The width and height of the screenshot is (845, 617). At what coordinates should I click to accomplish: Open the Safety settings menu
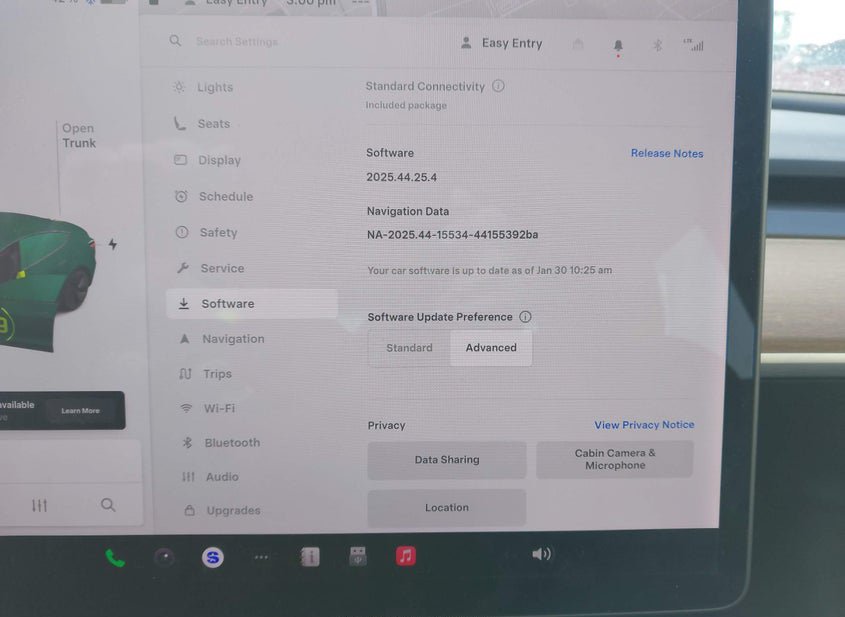coord(206,233)
